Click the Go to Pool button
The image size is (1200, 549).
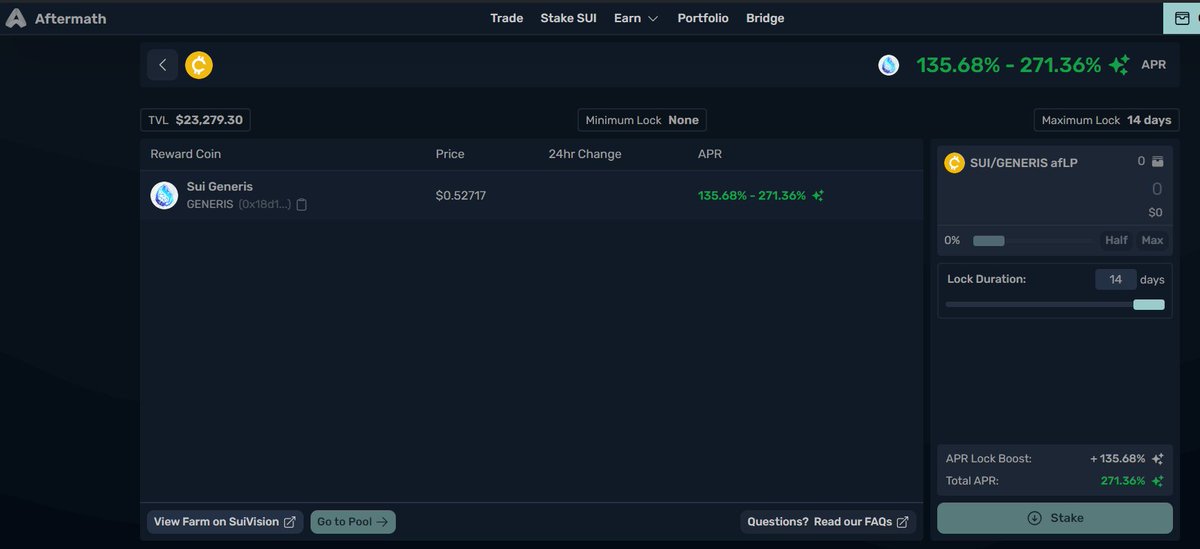click(x=353, y=522)
